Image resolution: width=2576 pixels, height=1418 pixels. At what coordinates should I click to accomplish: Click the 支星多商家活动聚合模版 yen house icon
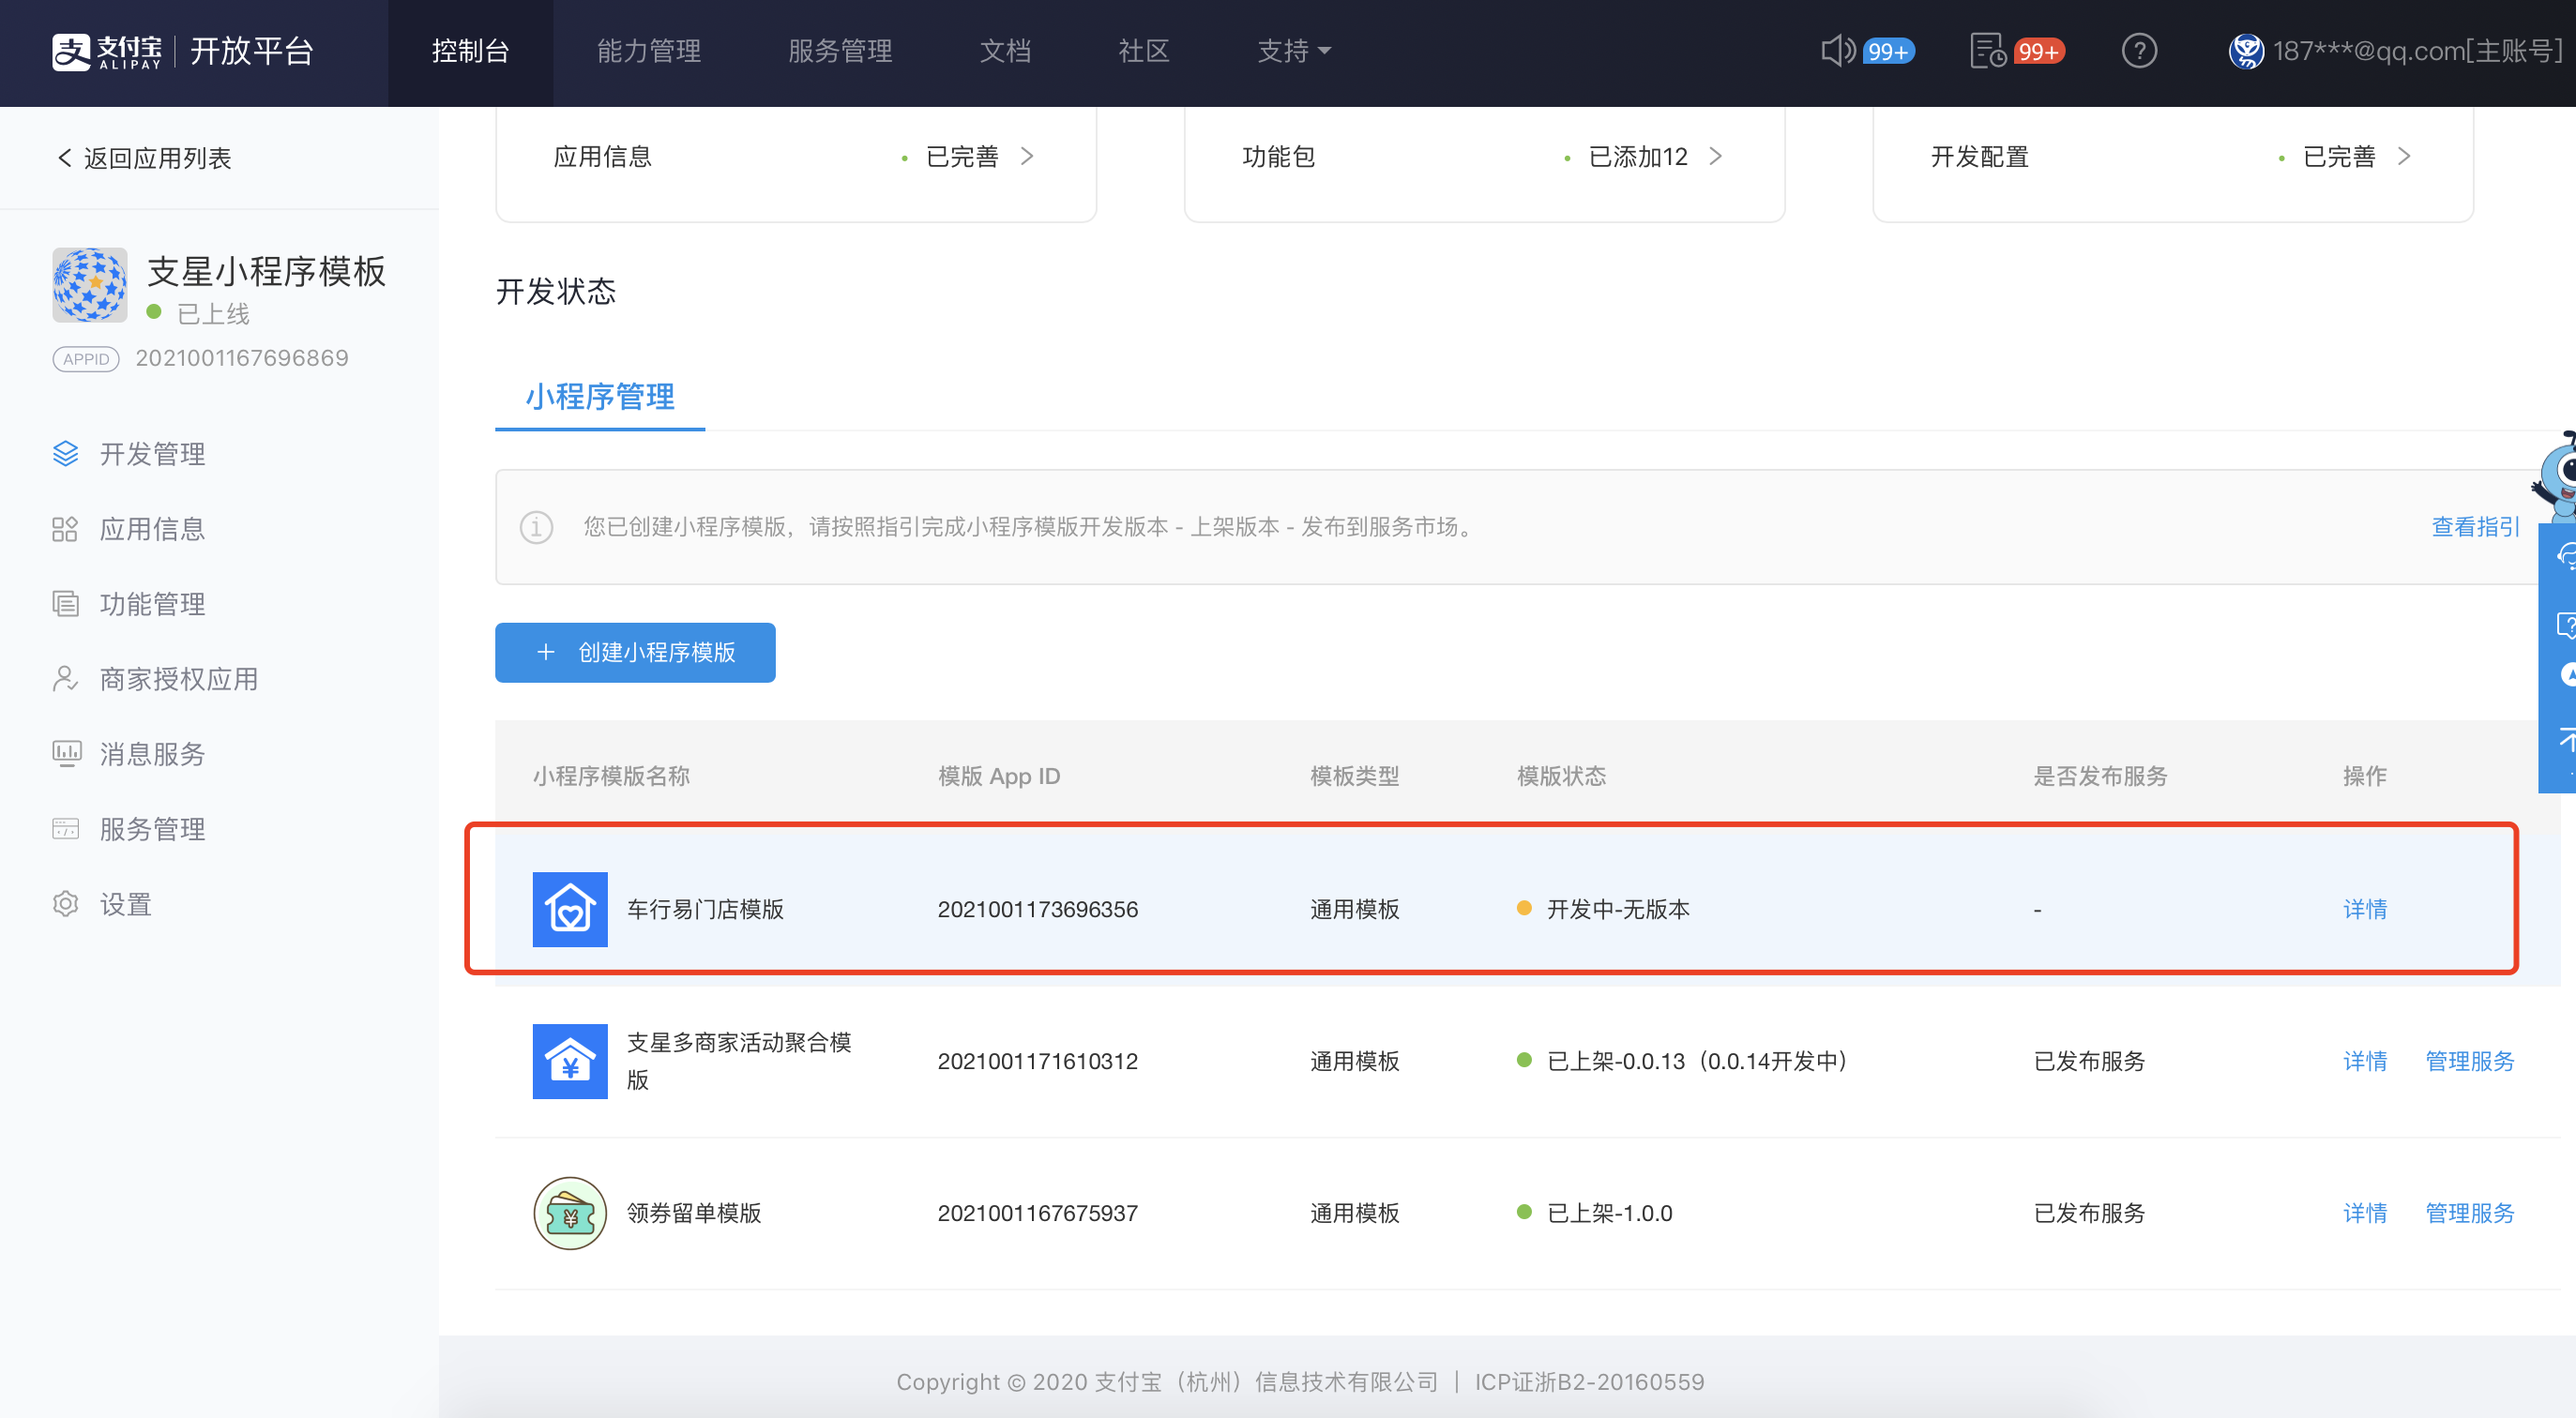[570, 1061]
